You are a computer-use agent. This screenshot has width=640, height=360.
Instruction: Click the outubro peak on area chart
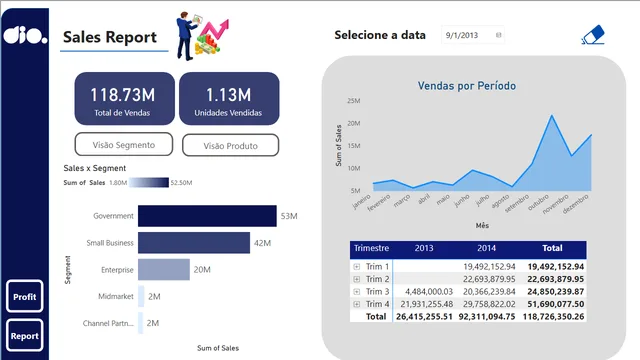pyautogui.click(x=552, y=116)
